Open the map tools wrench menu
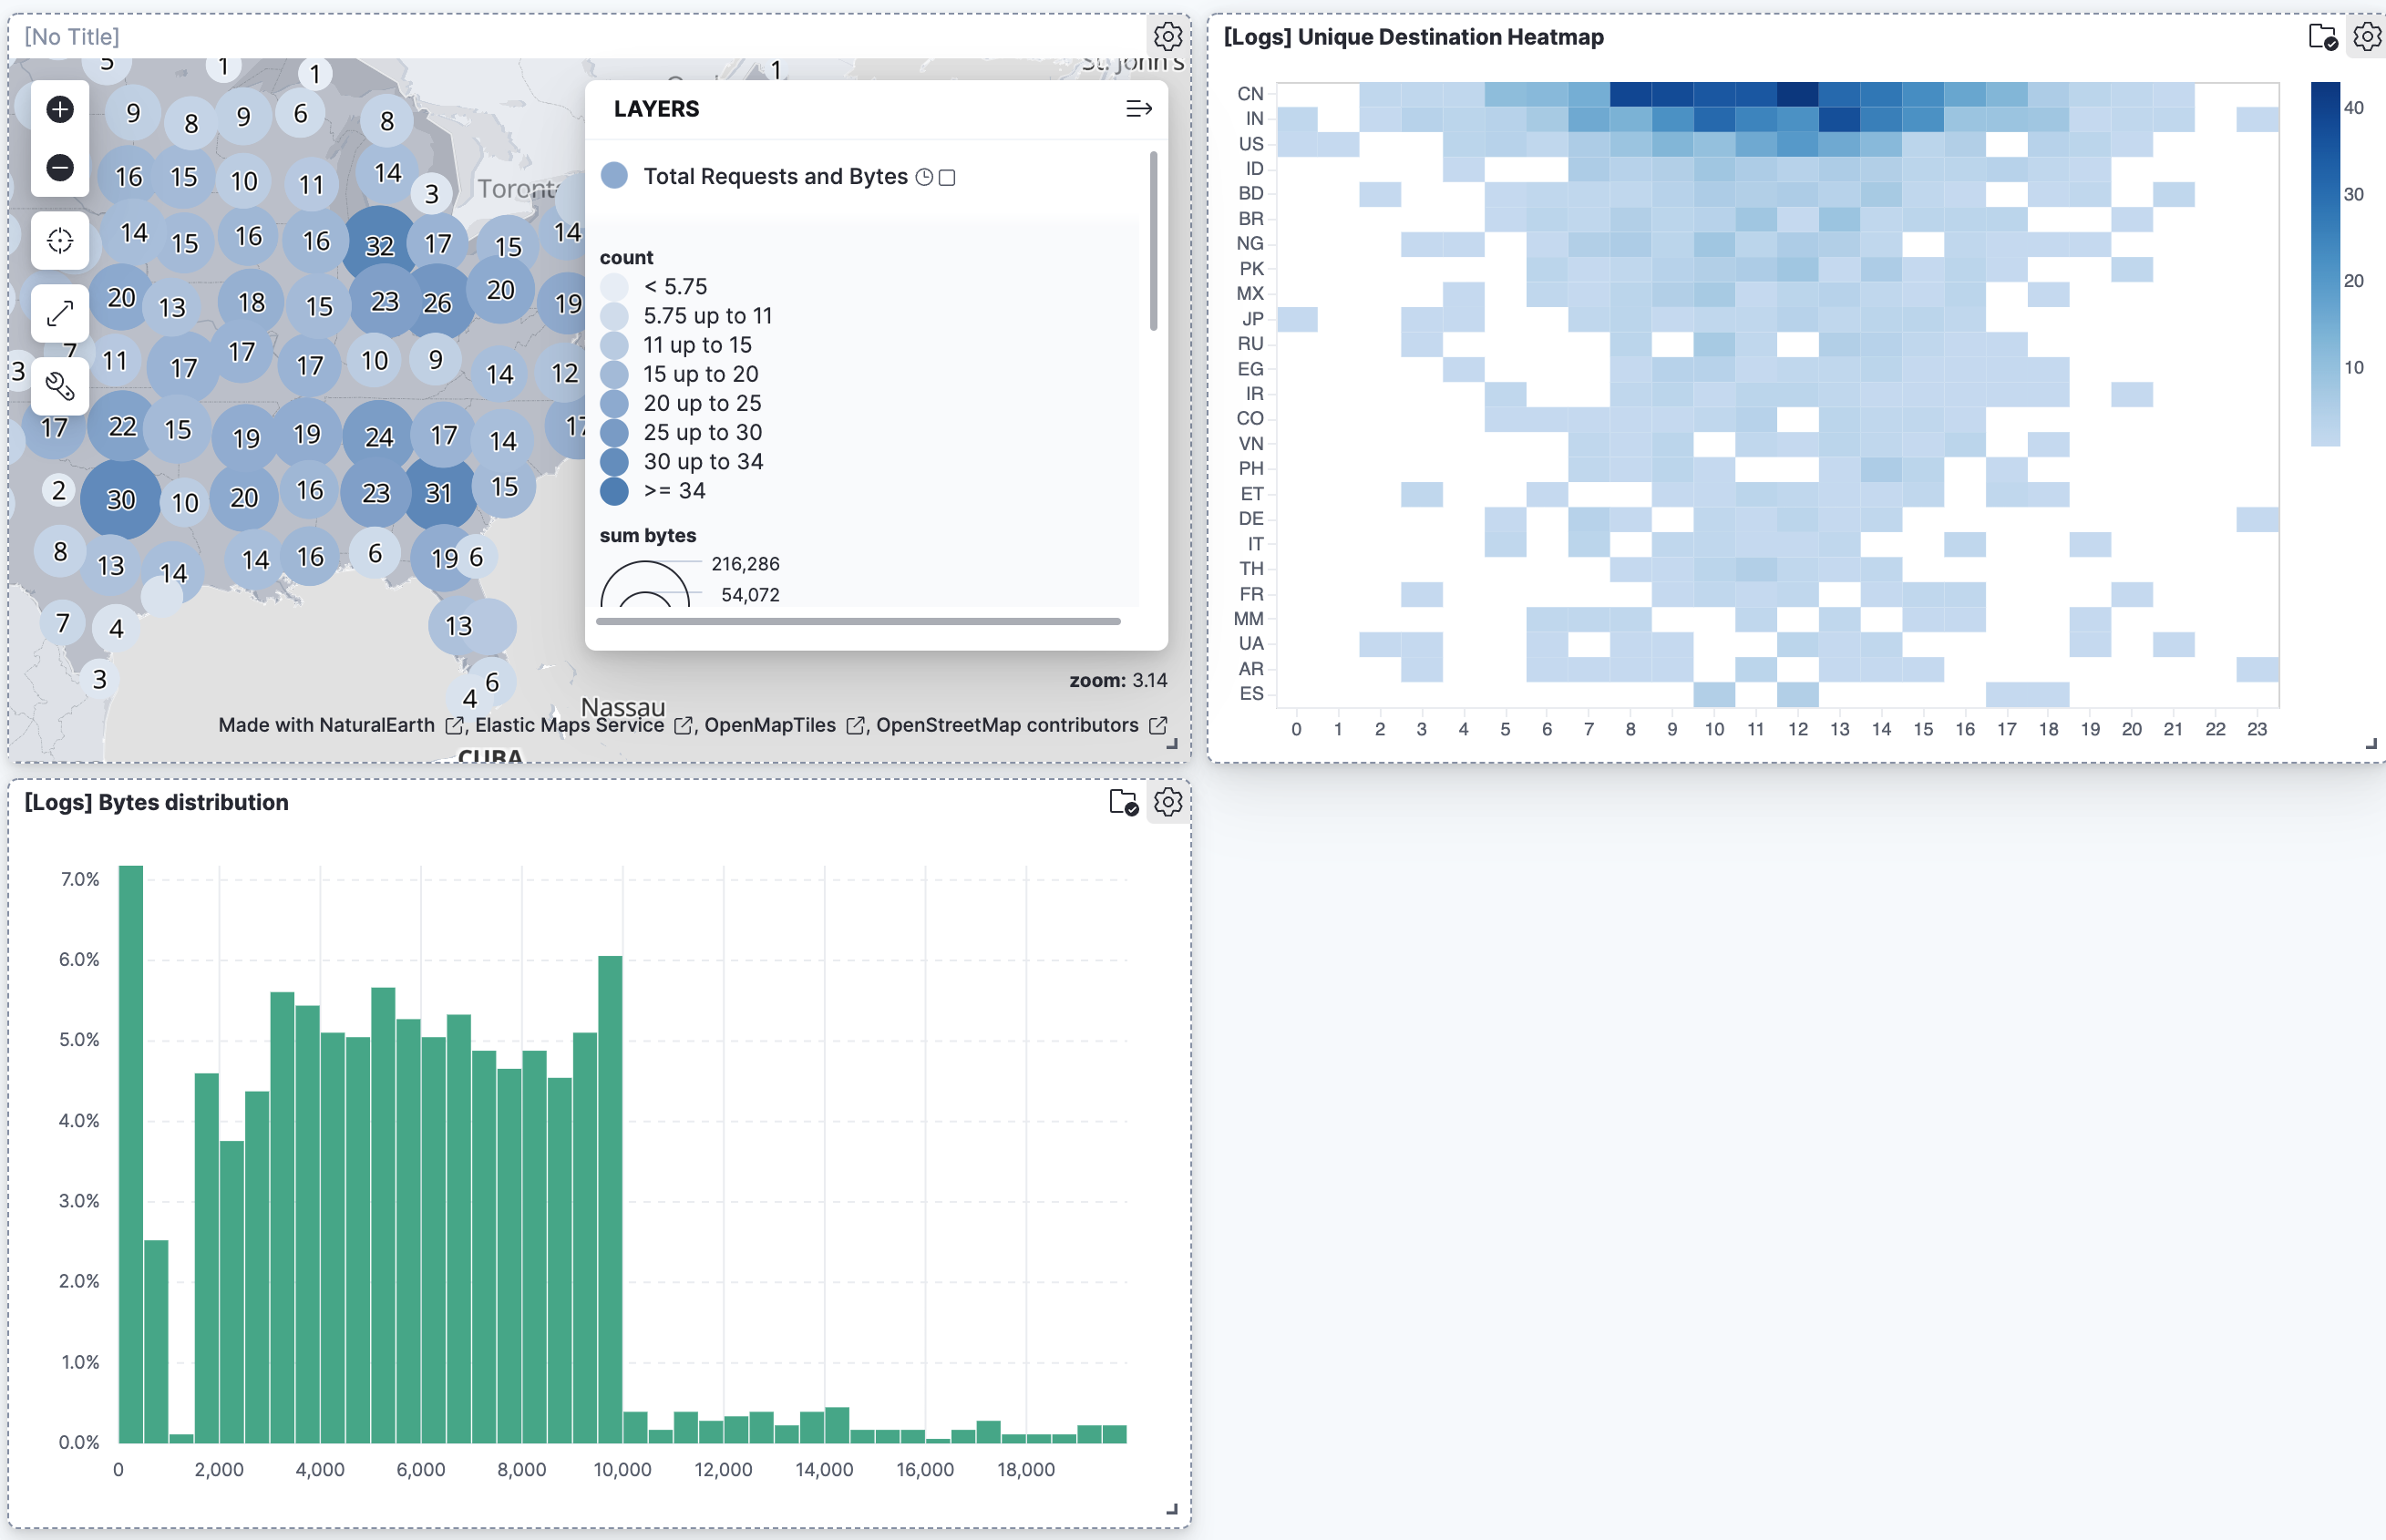 click(58, 387)
